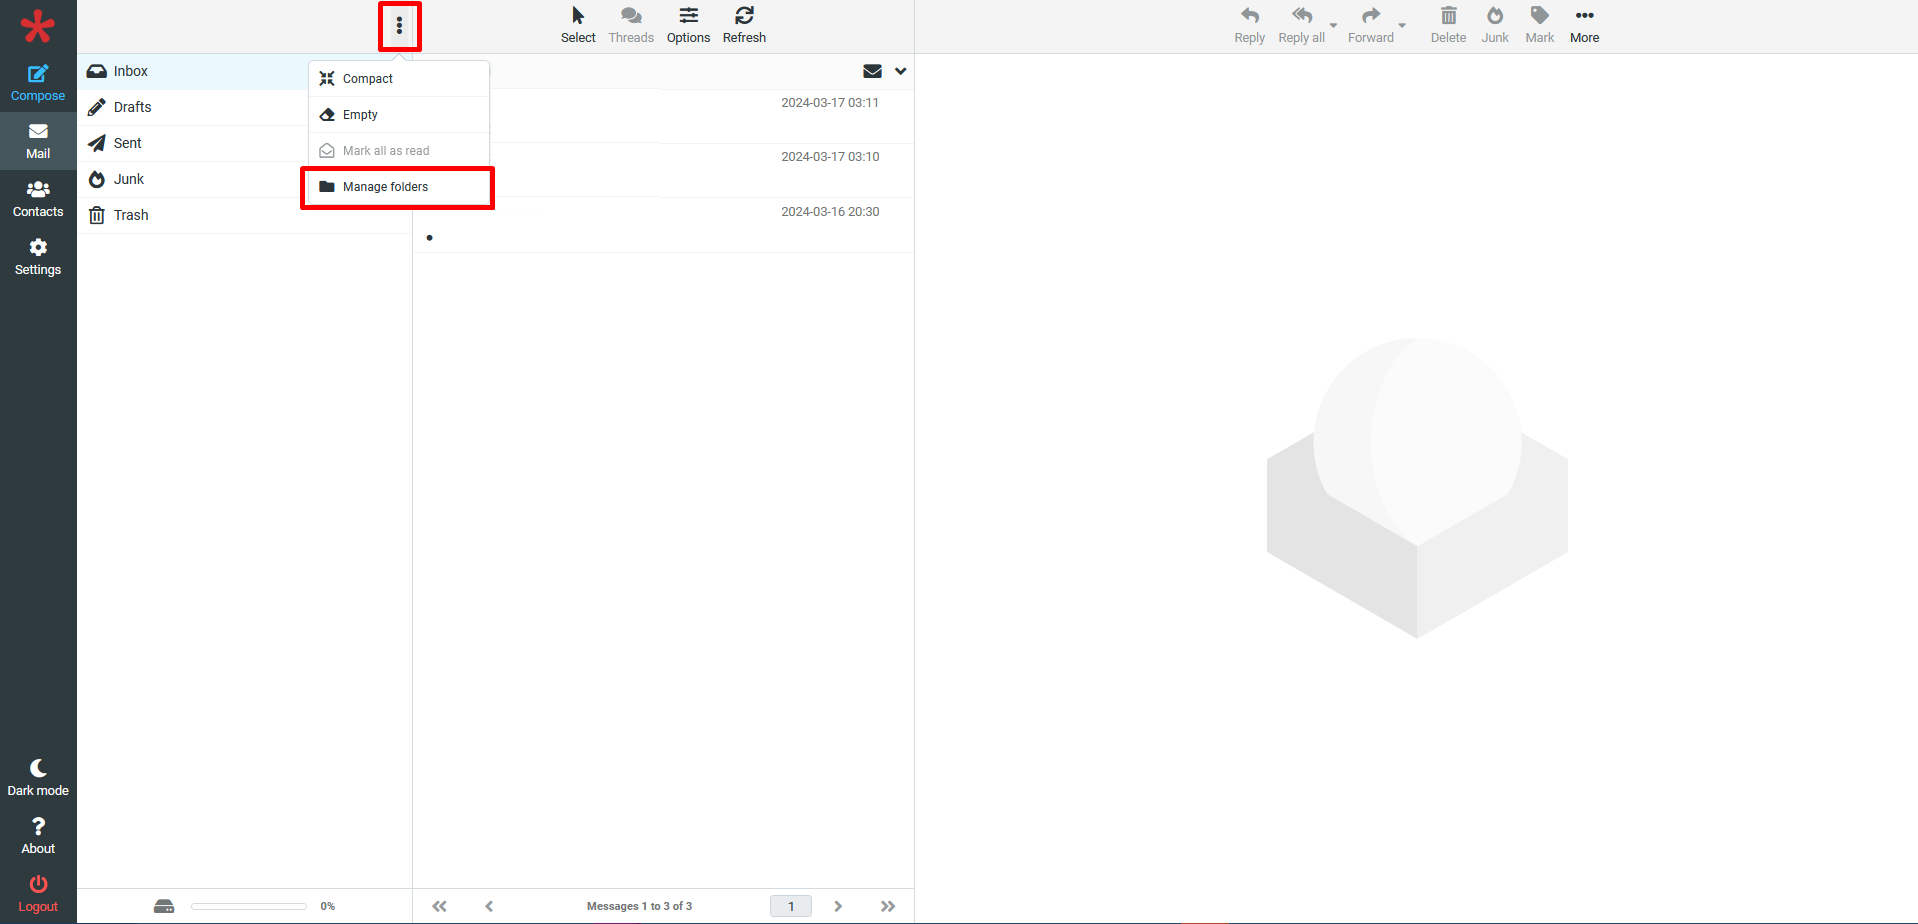This screenshot has height=924, width=1918.
Task: Click the page number field
Action: 790,906
